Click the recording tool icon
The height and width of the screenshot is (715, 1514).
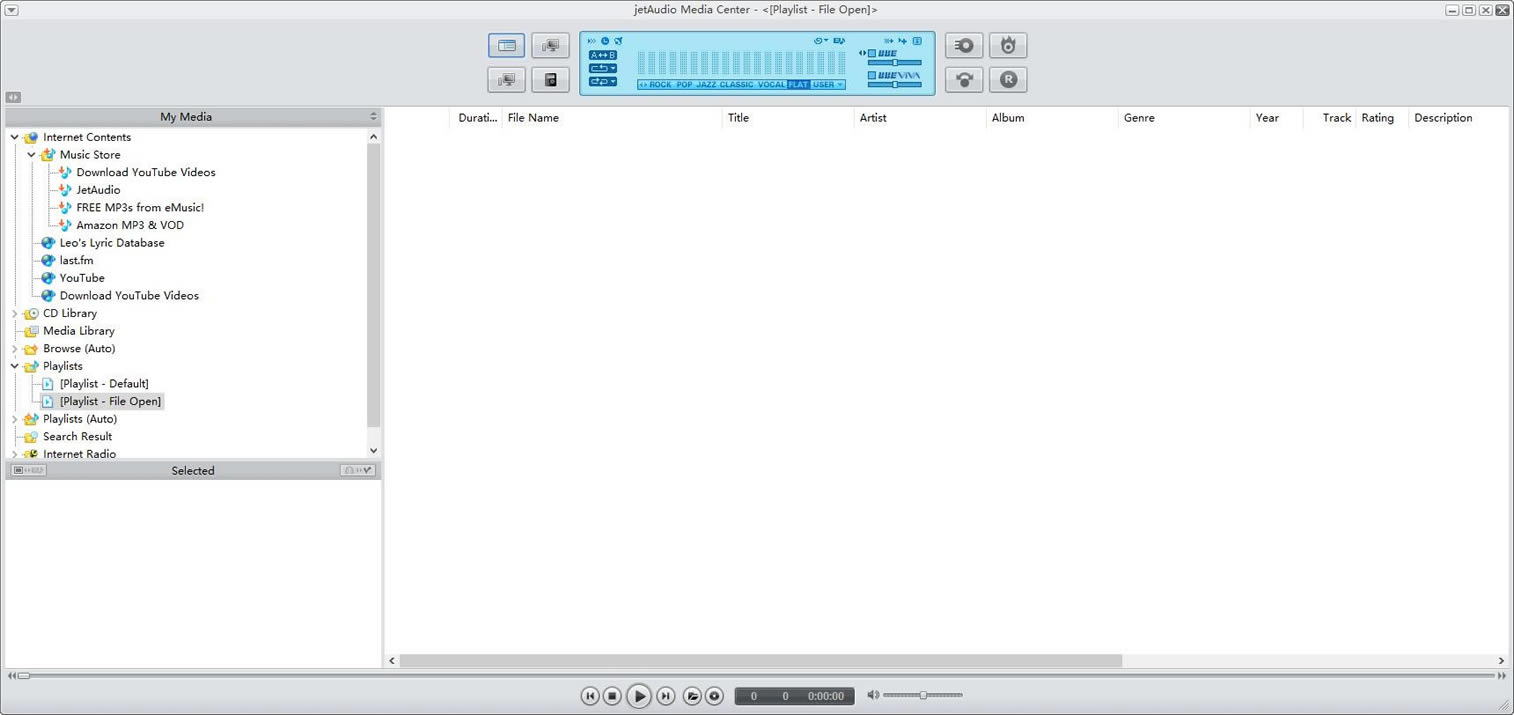coord(1008,79)
